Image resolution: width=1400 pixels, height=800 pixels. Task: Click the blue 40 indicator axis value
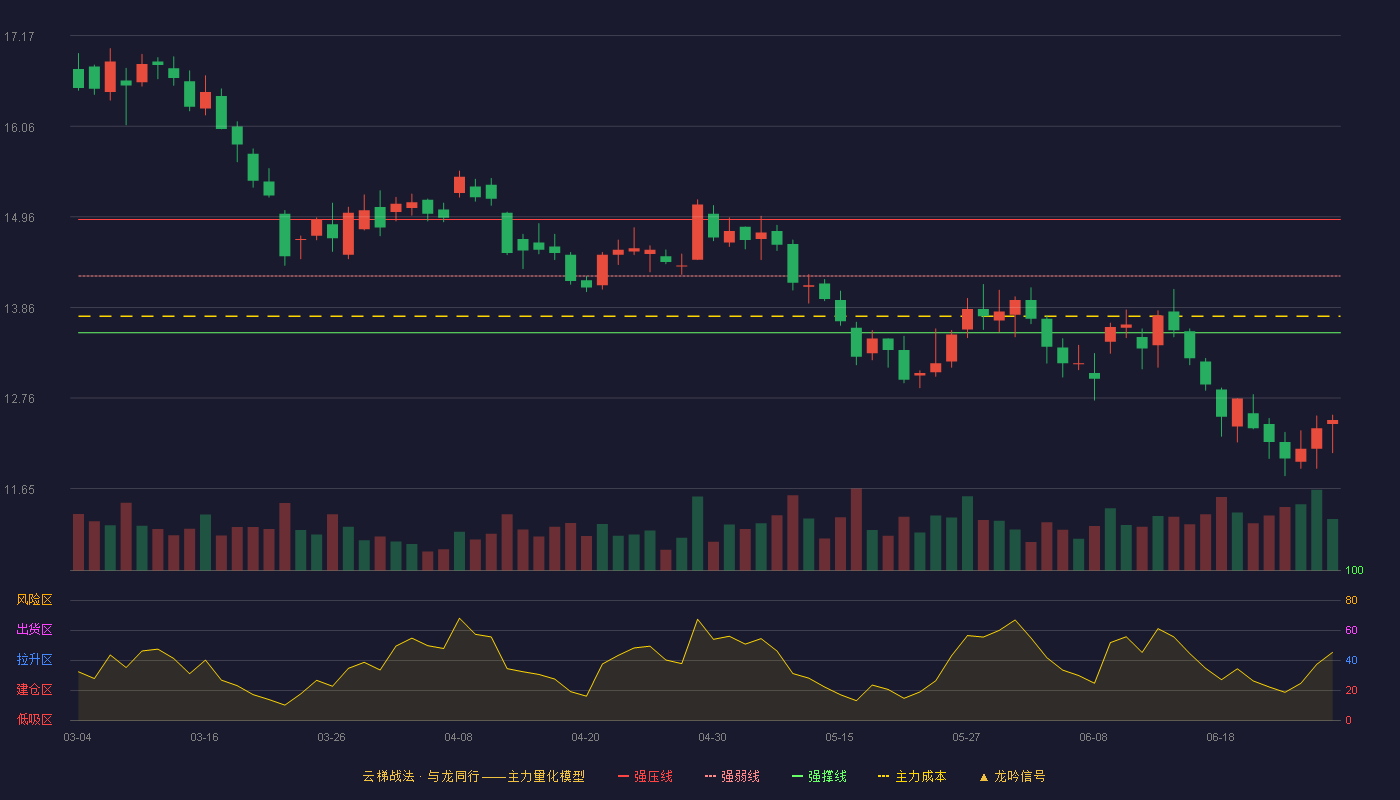[1351, 660]
